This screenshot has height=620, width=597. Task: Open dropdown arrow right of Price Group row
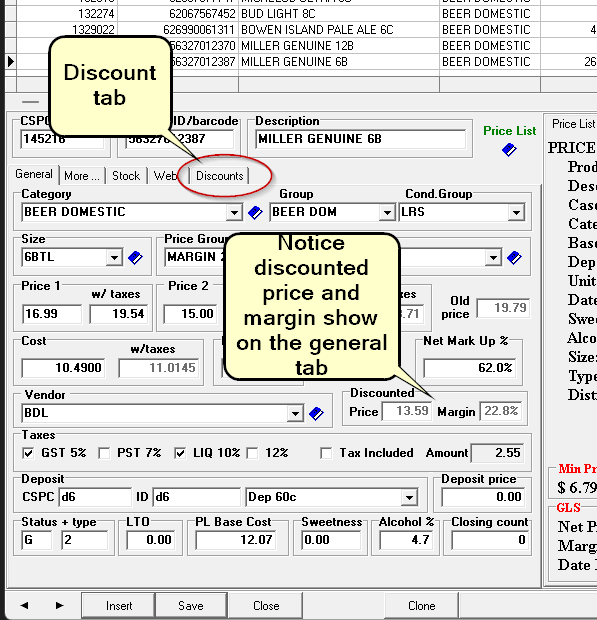tap(493, 258)
